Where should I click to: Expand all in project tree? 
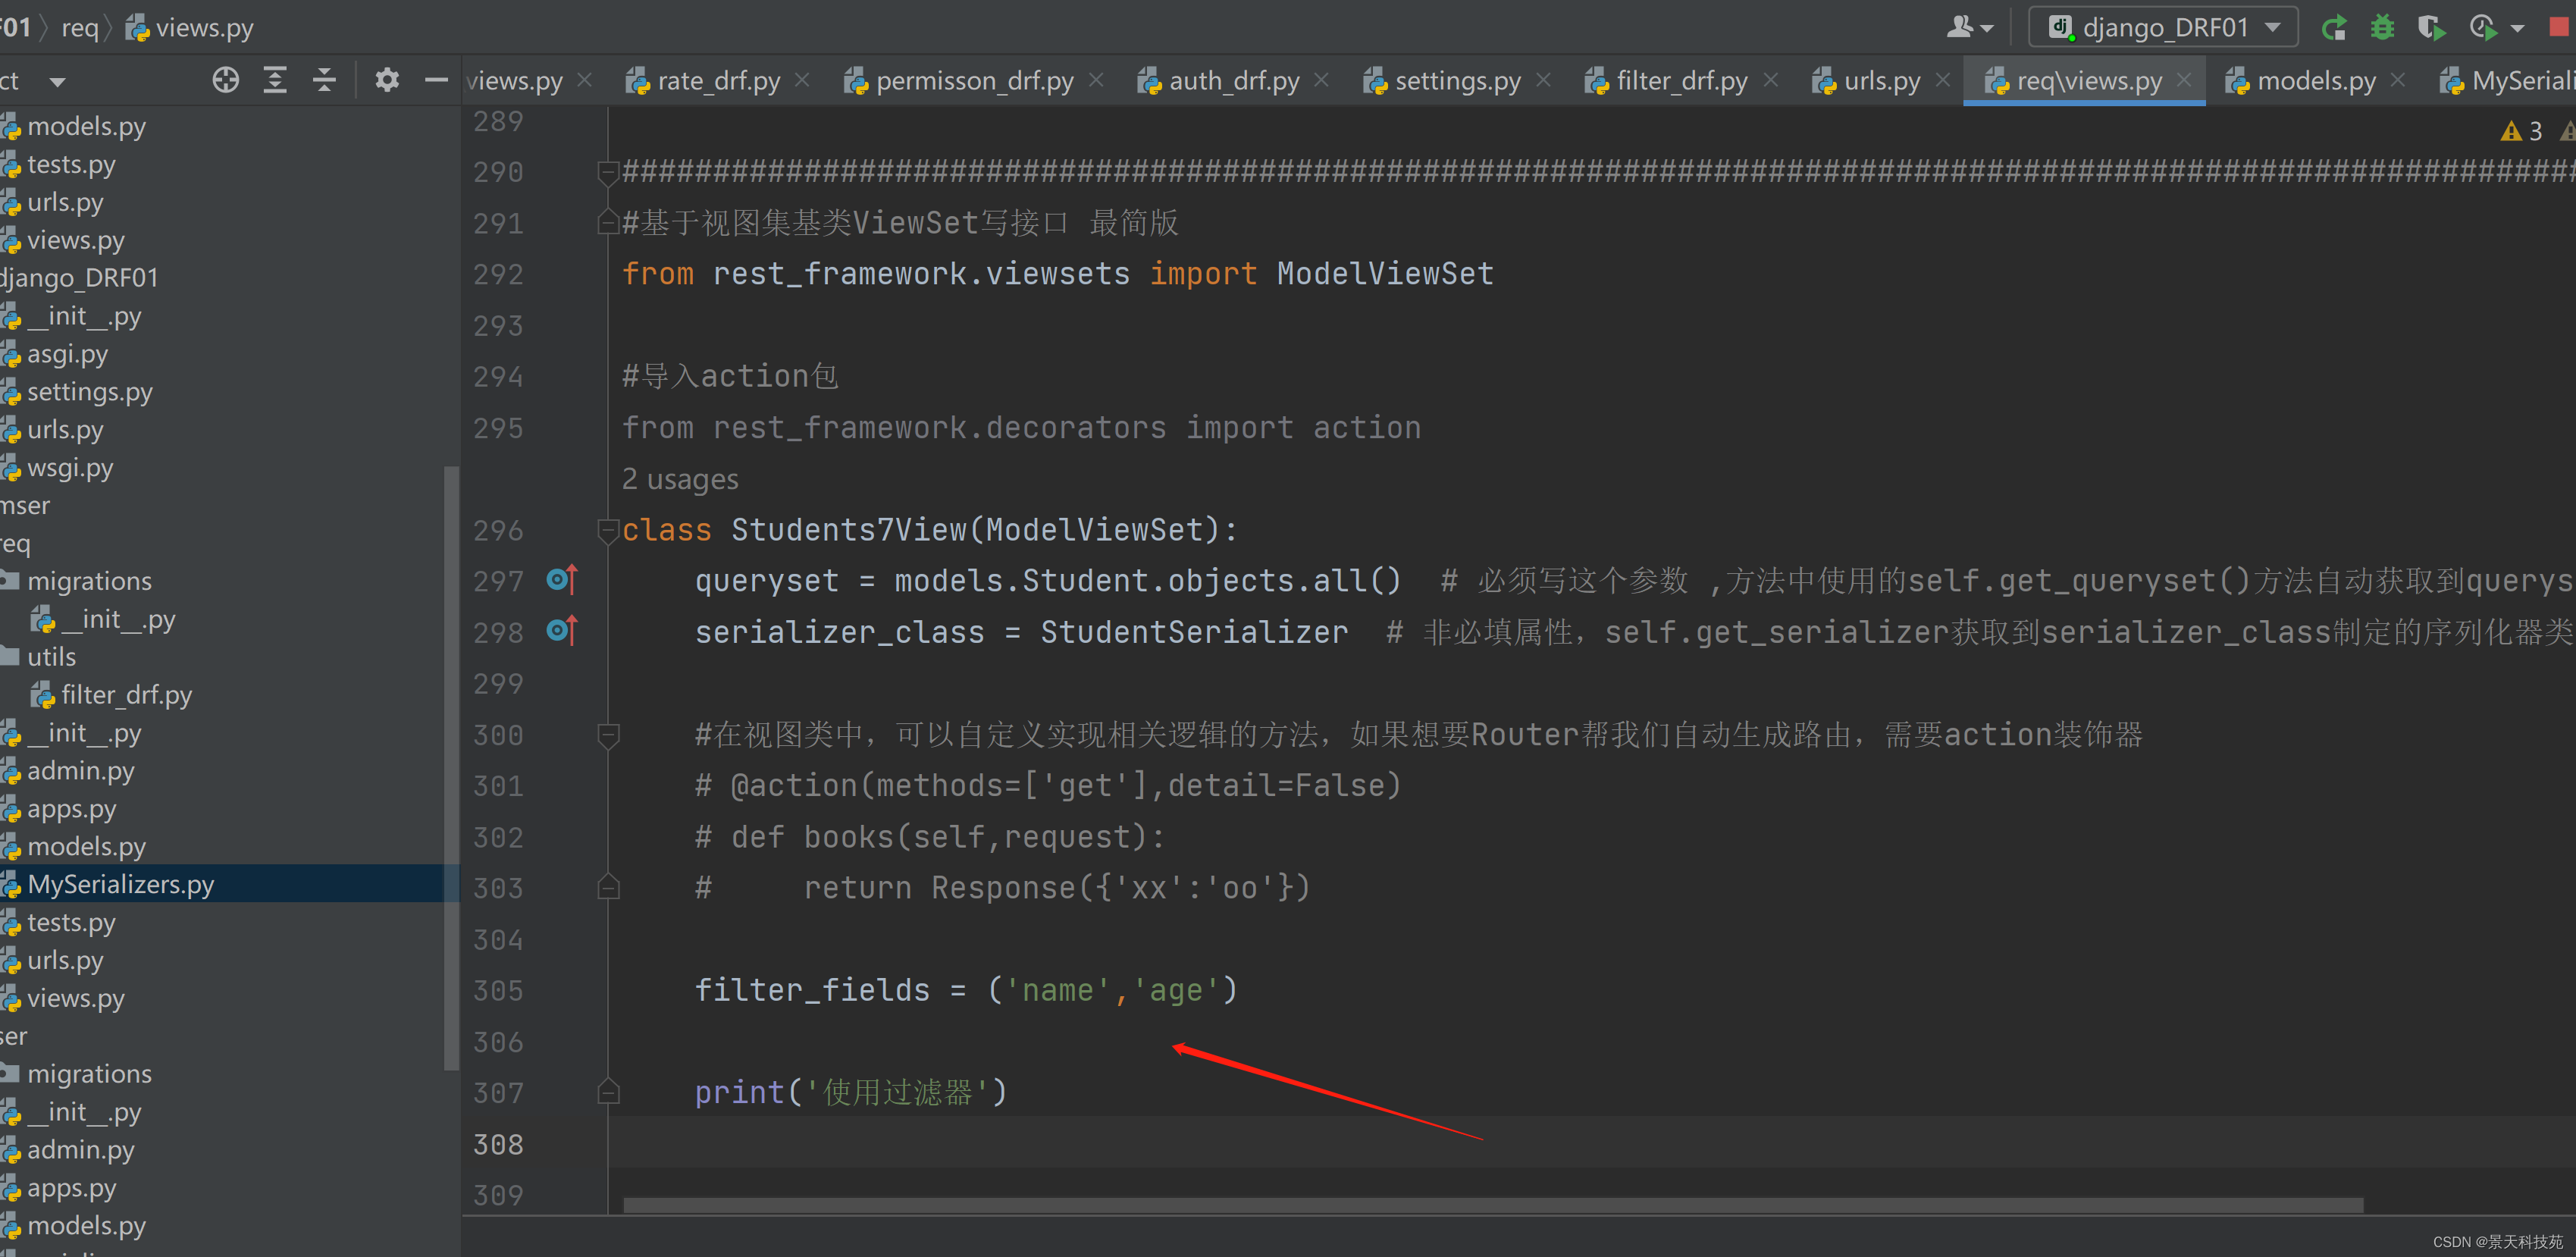point(275,80)
